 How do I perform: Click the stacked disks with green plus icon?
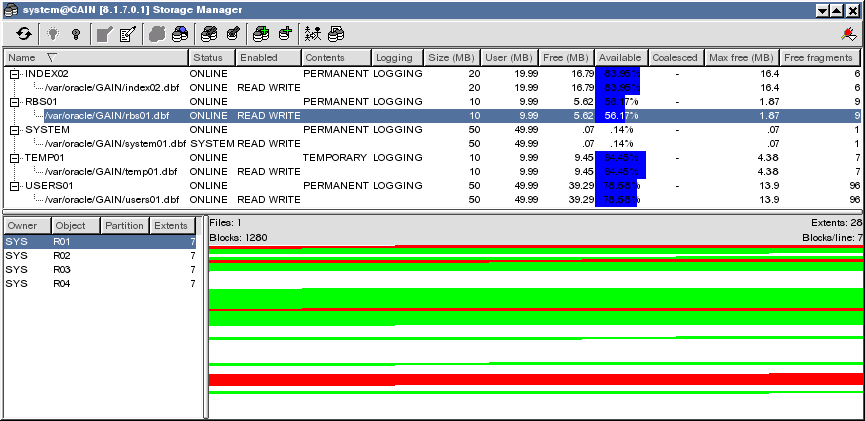coord(260,34)
